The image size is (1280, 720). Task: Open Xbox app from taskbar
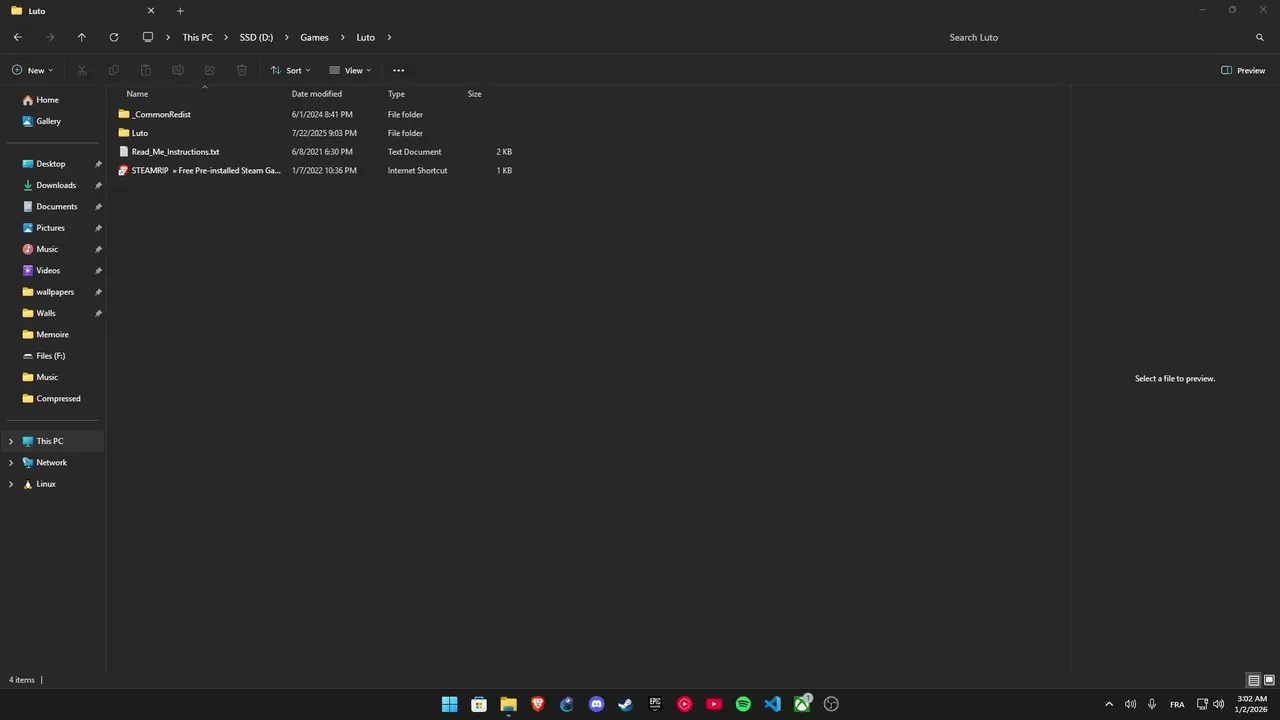coord(802,704)
